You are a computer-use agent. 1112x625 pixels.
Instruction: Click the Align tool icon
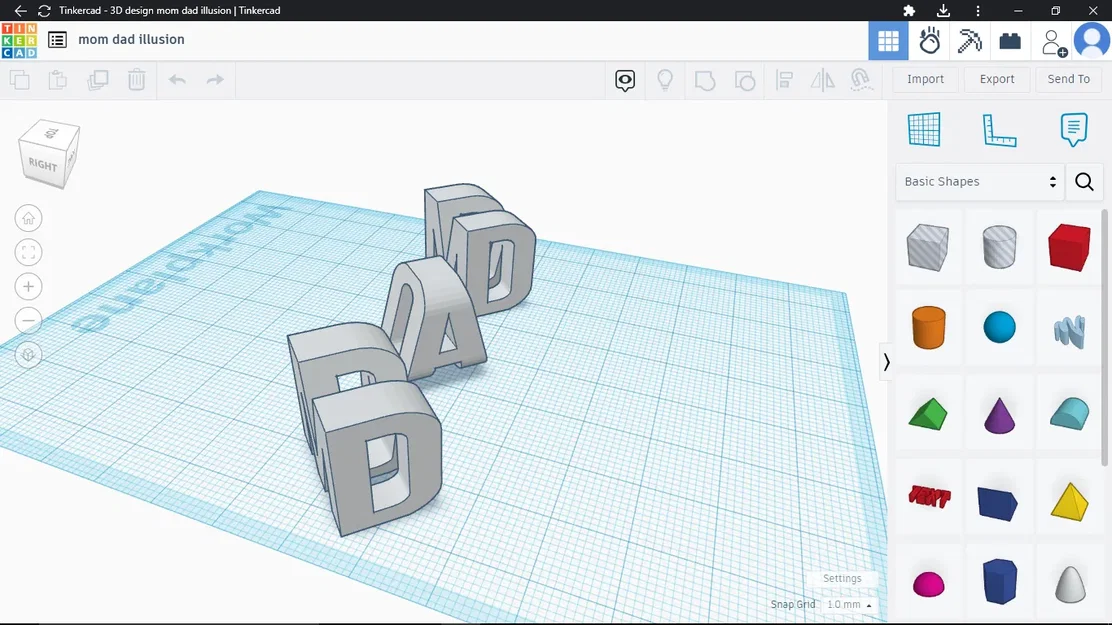[x=784, y=80]
